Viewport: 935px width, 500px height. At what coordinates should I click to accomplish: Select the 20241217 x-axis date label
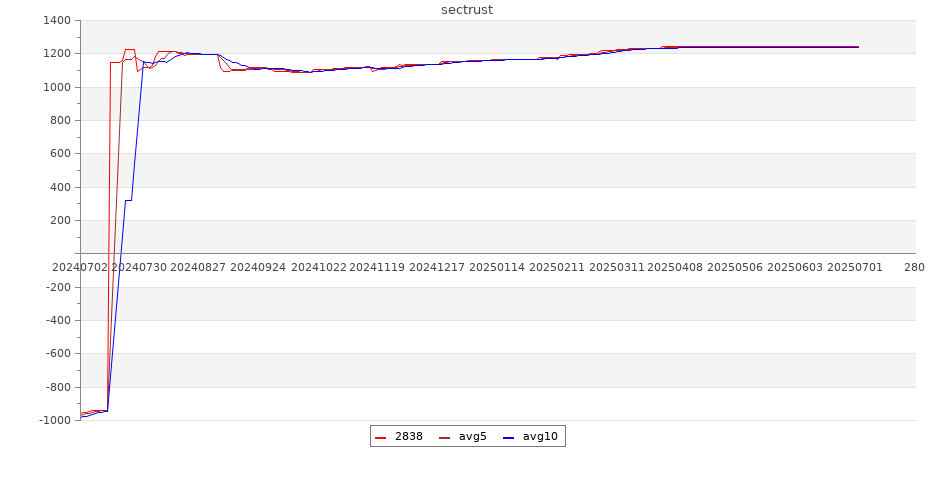click(x=437, y=268)
